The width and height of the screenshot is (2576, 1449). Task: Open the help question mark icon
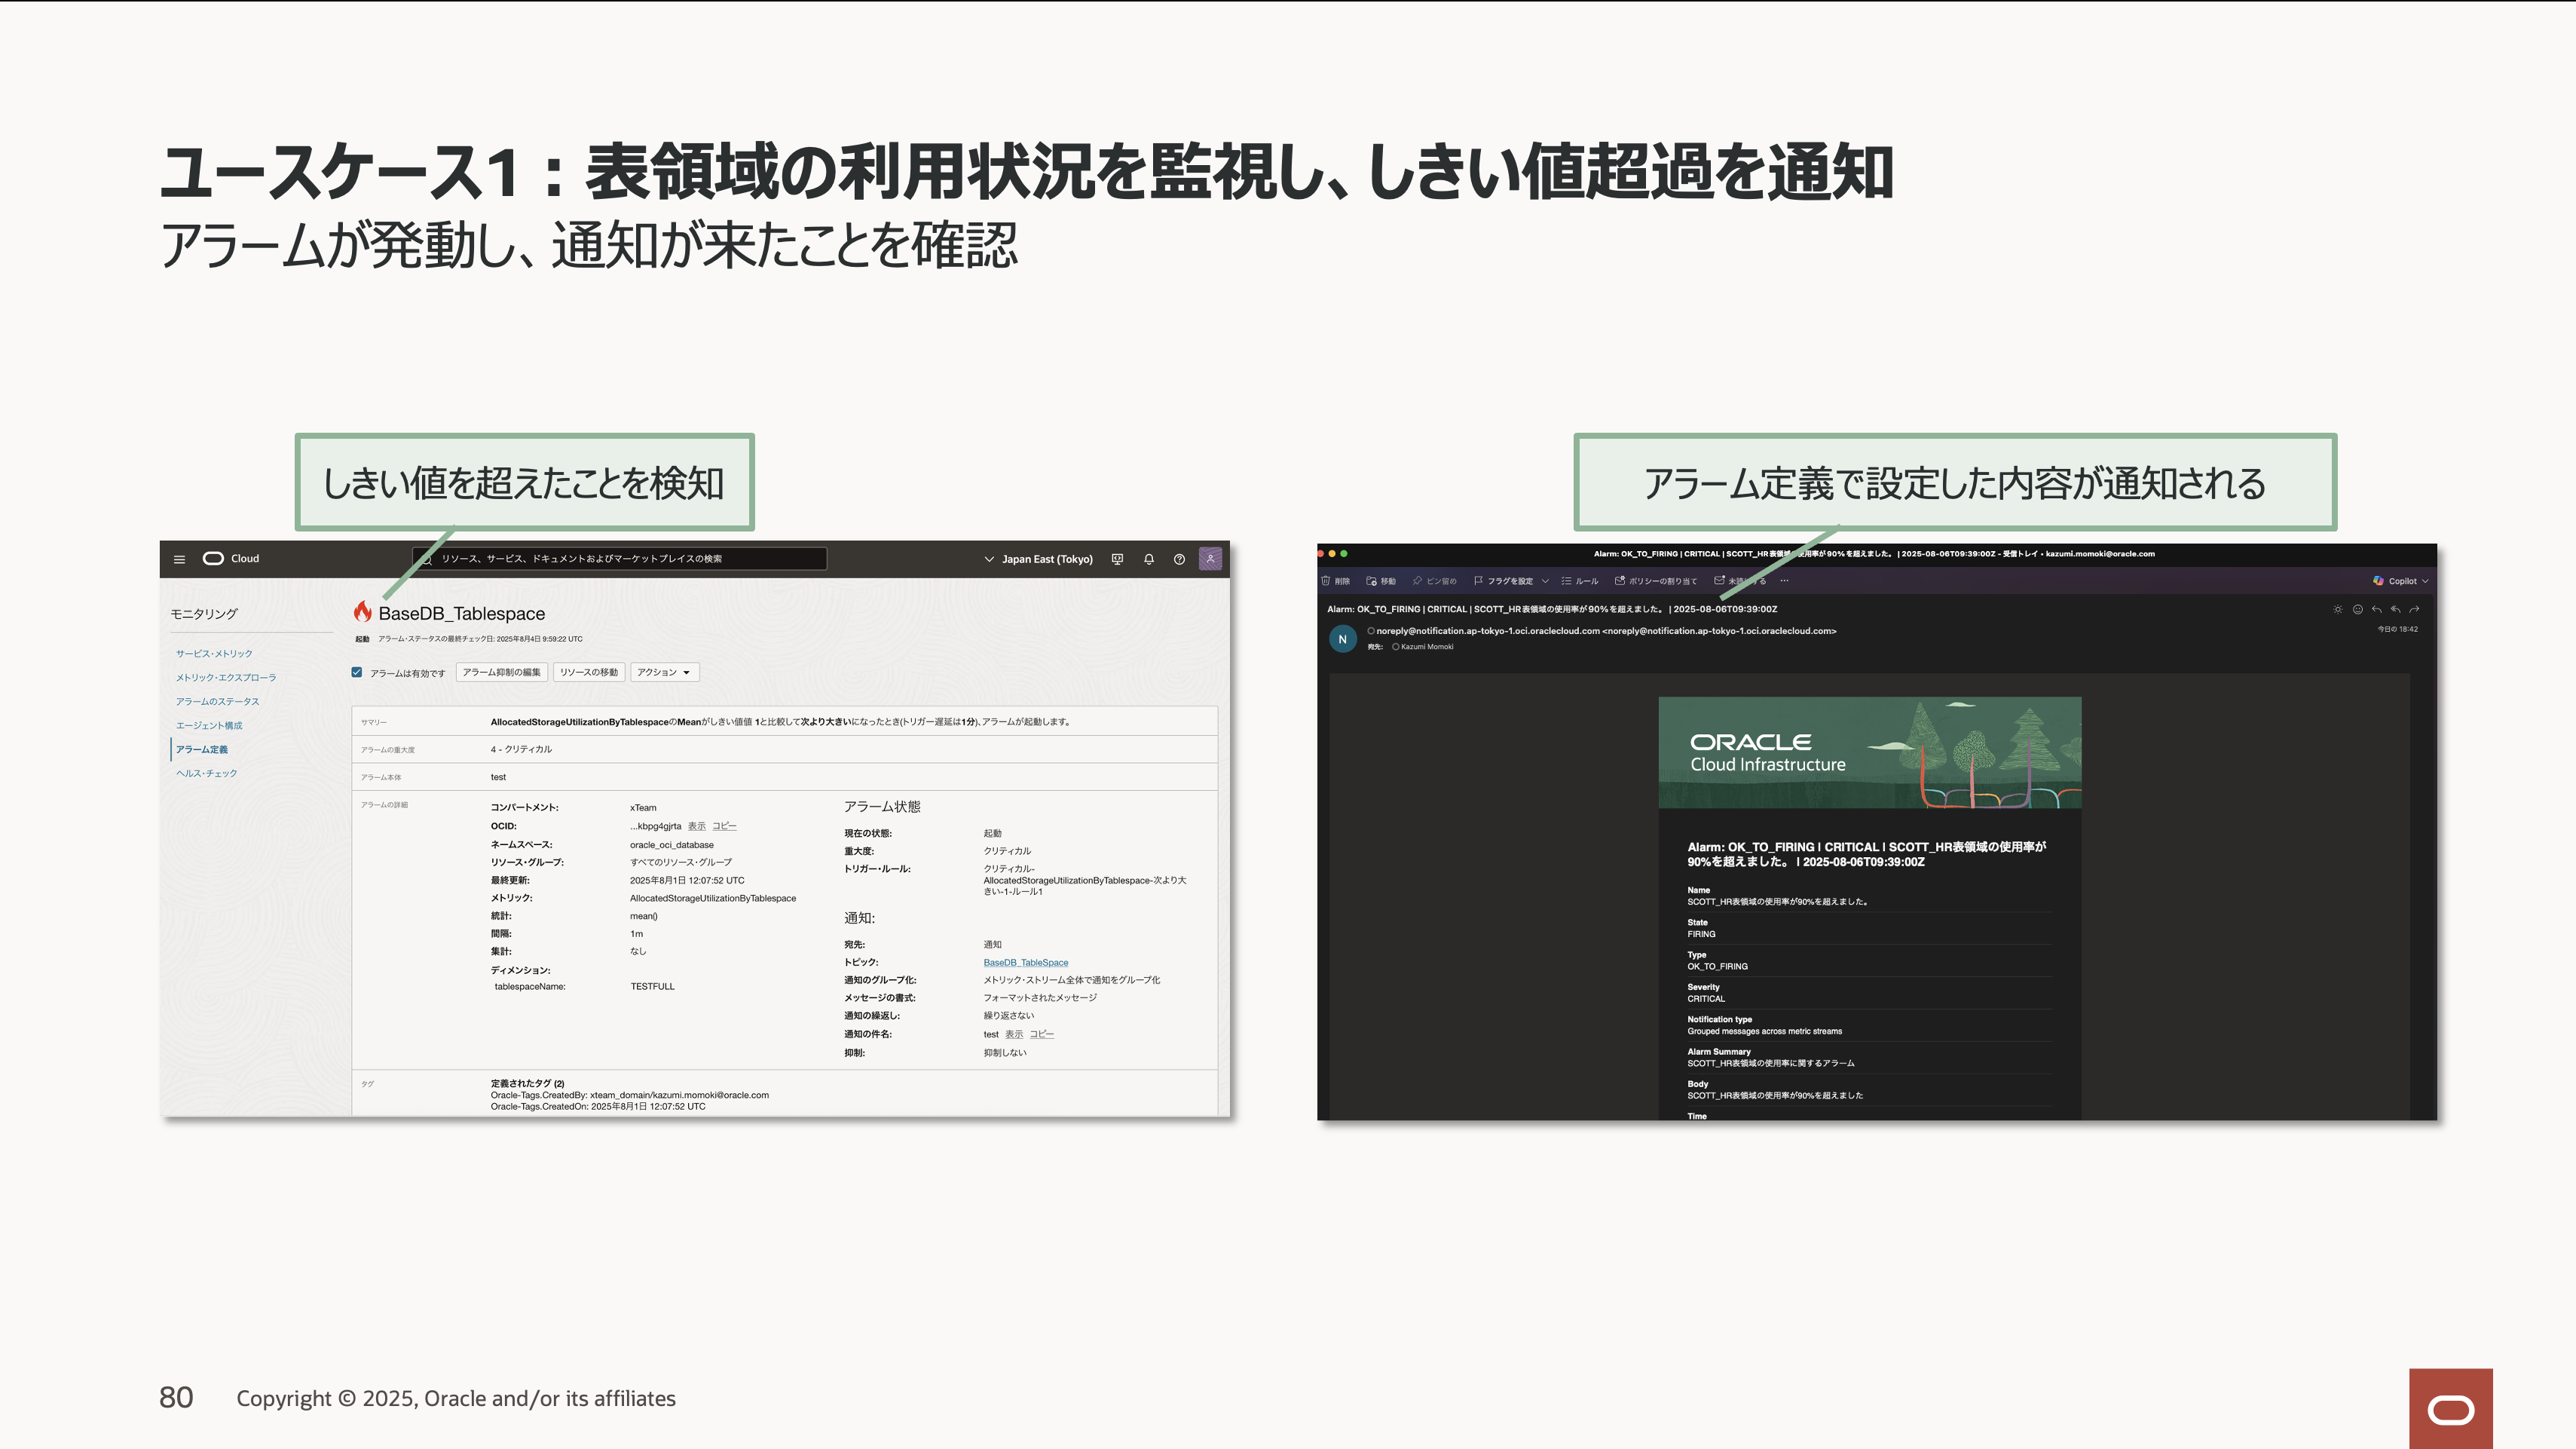(1179, 559)
